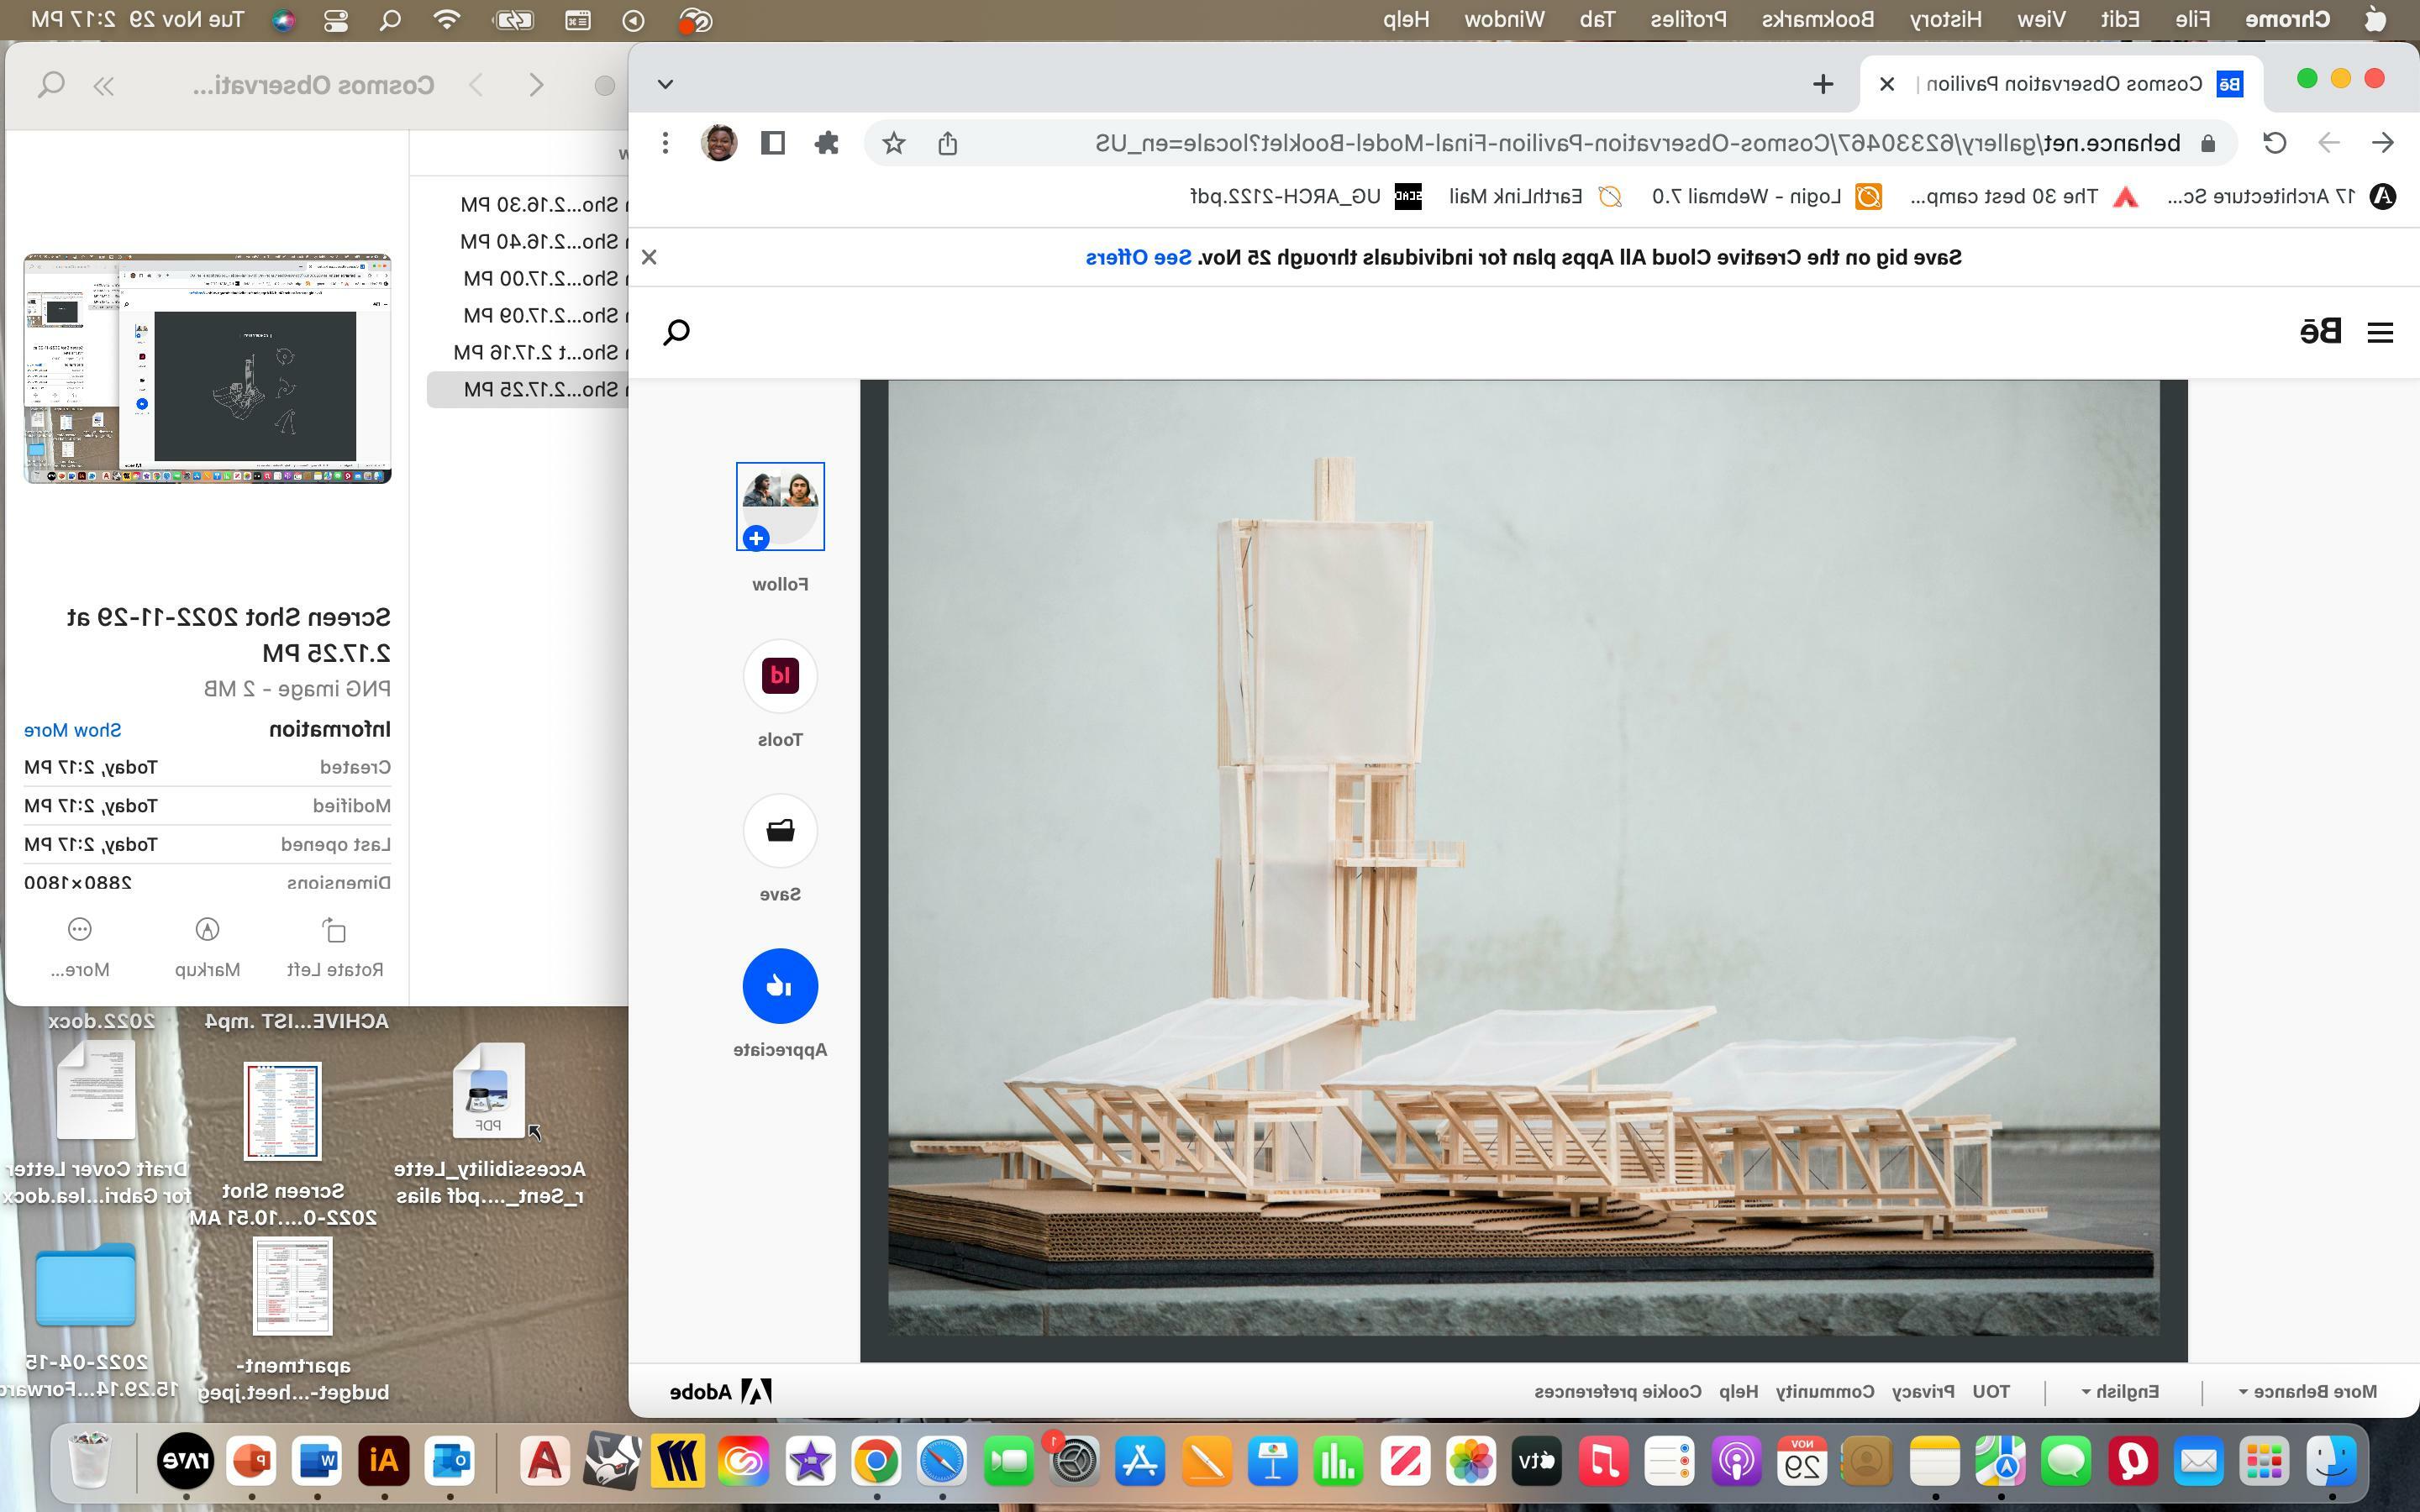The width and height of the screenshot is (2420, 1512).
Task: Open the InDesign Tools icon
Action: tap(780, 676)
